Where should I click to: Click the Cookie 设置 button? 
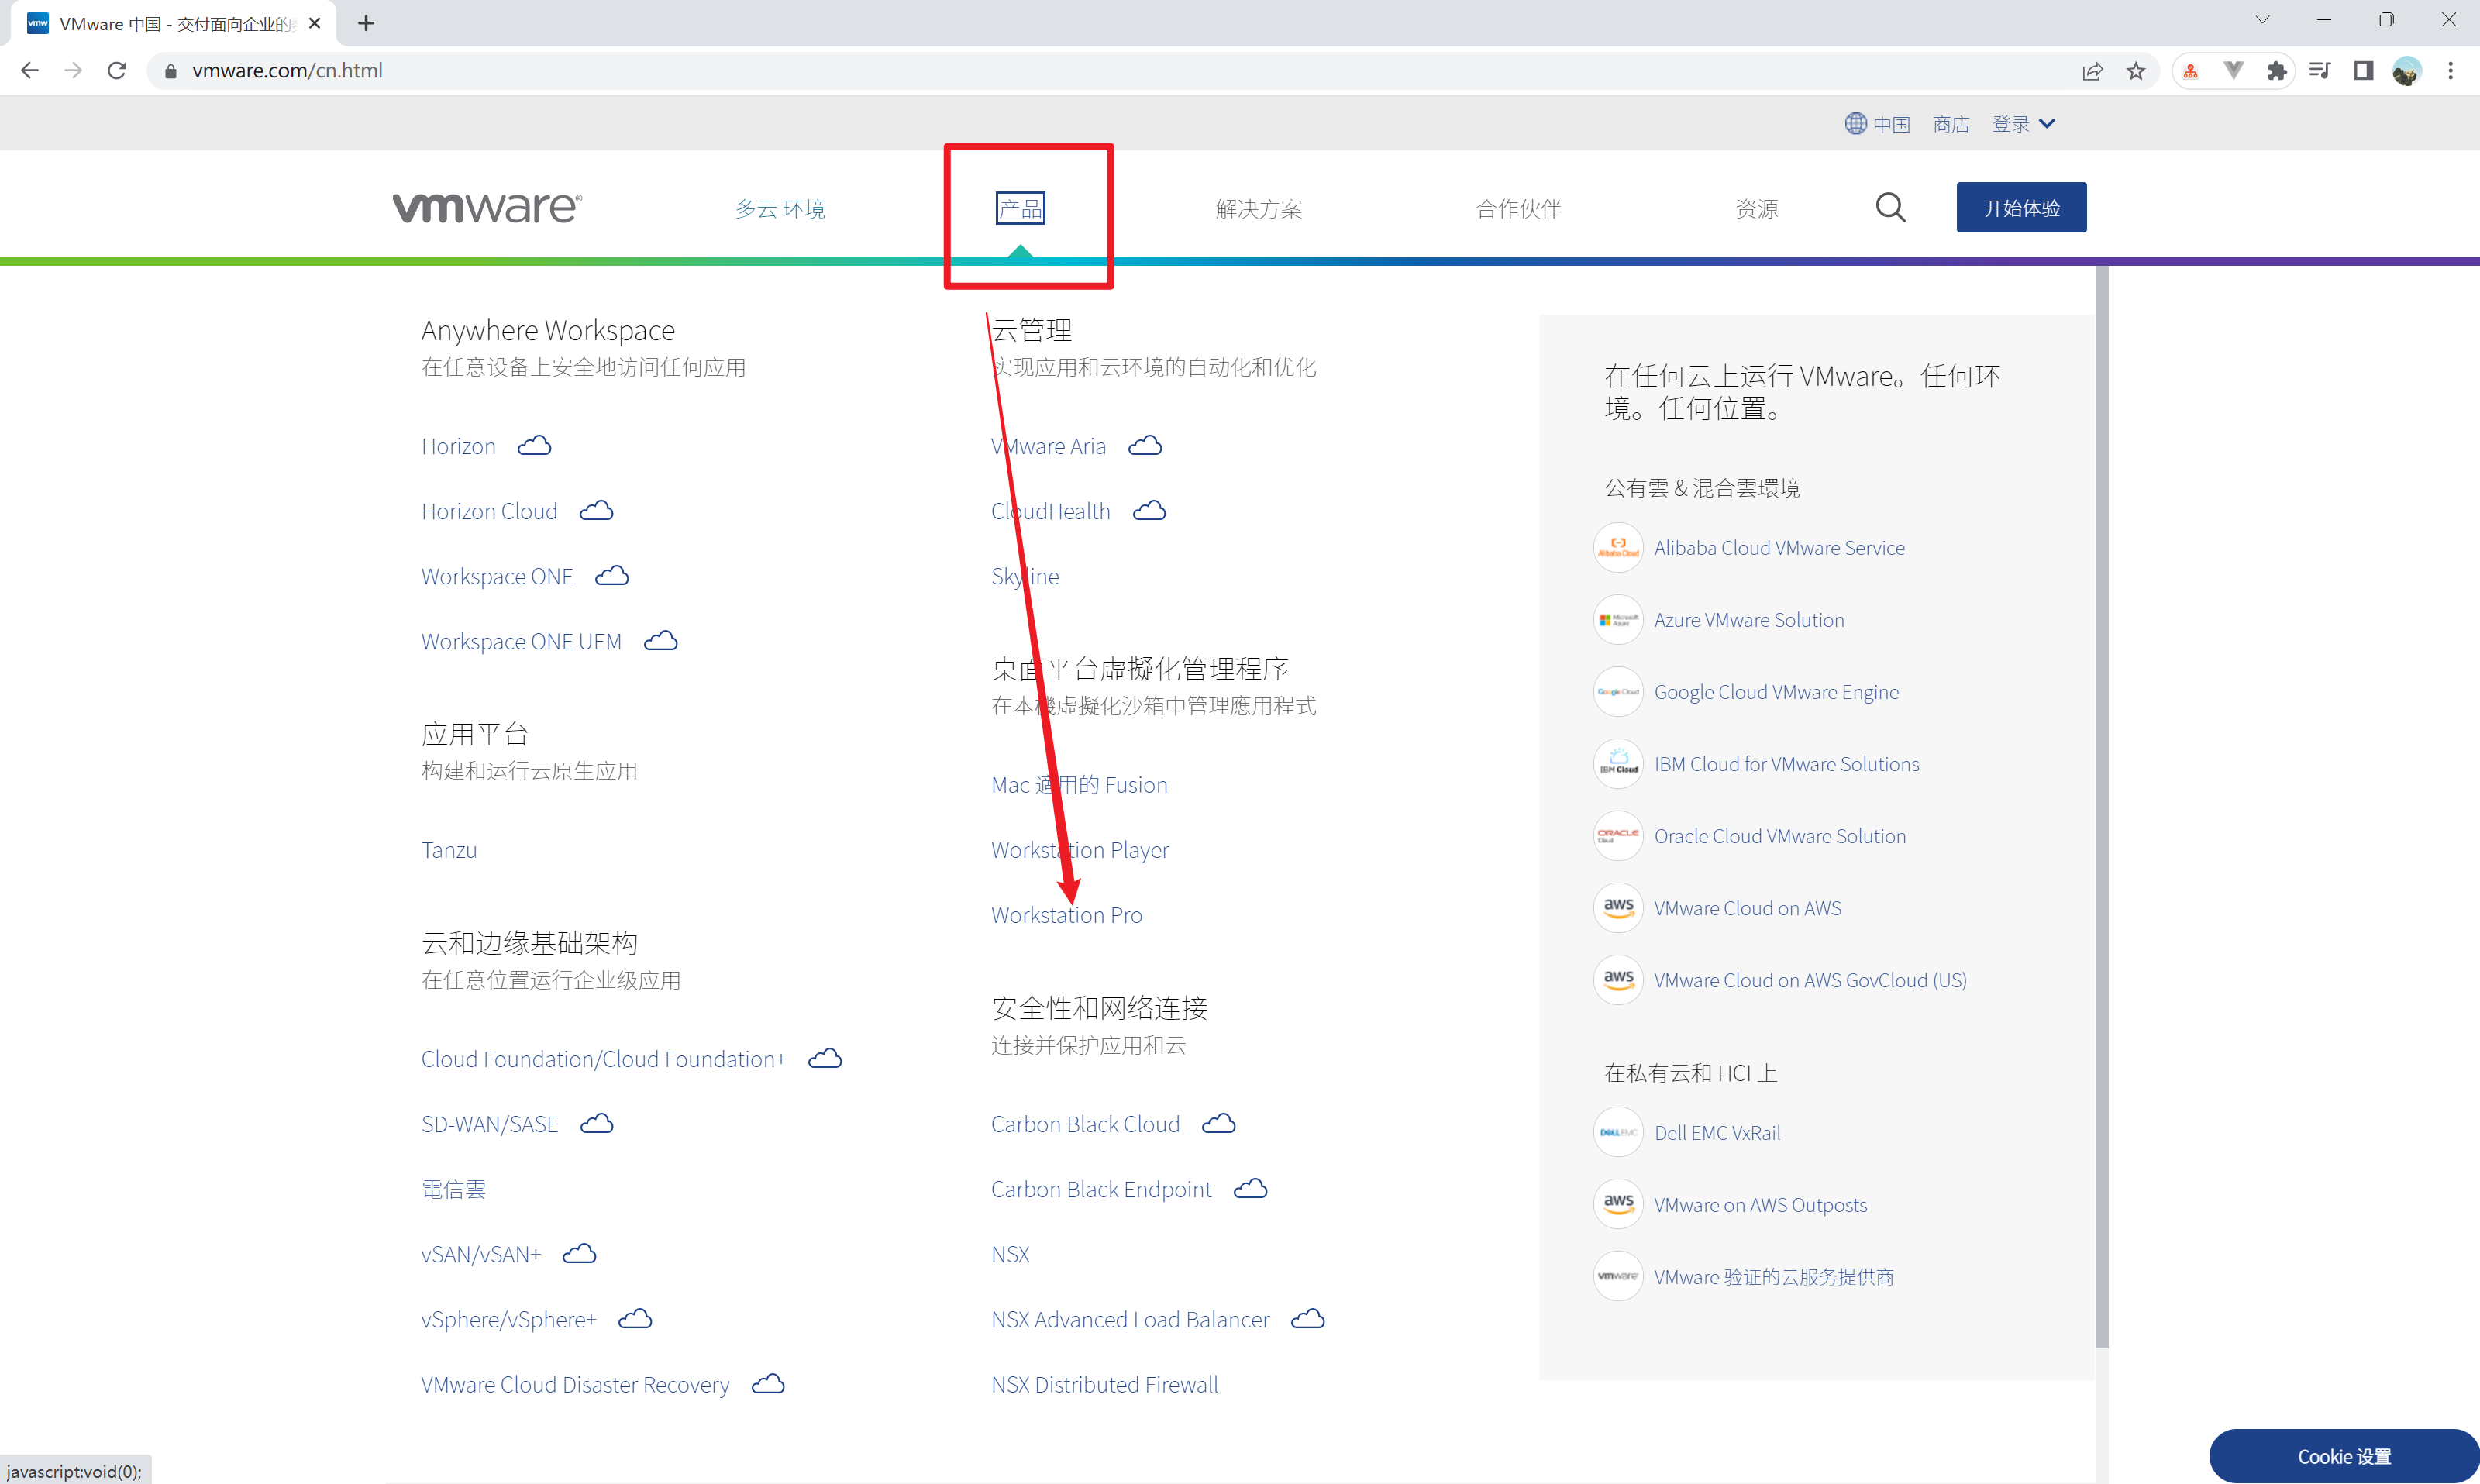click(x=2343, y=1456)
